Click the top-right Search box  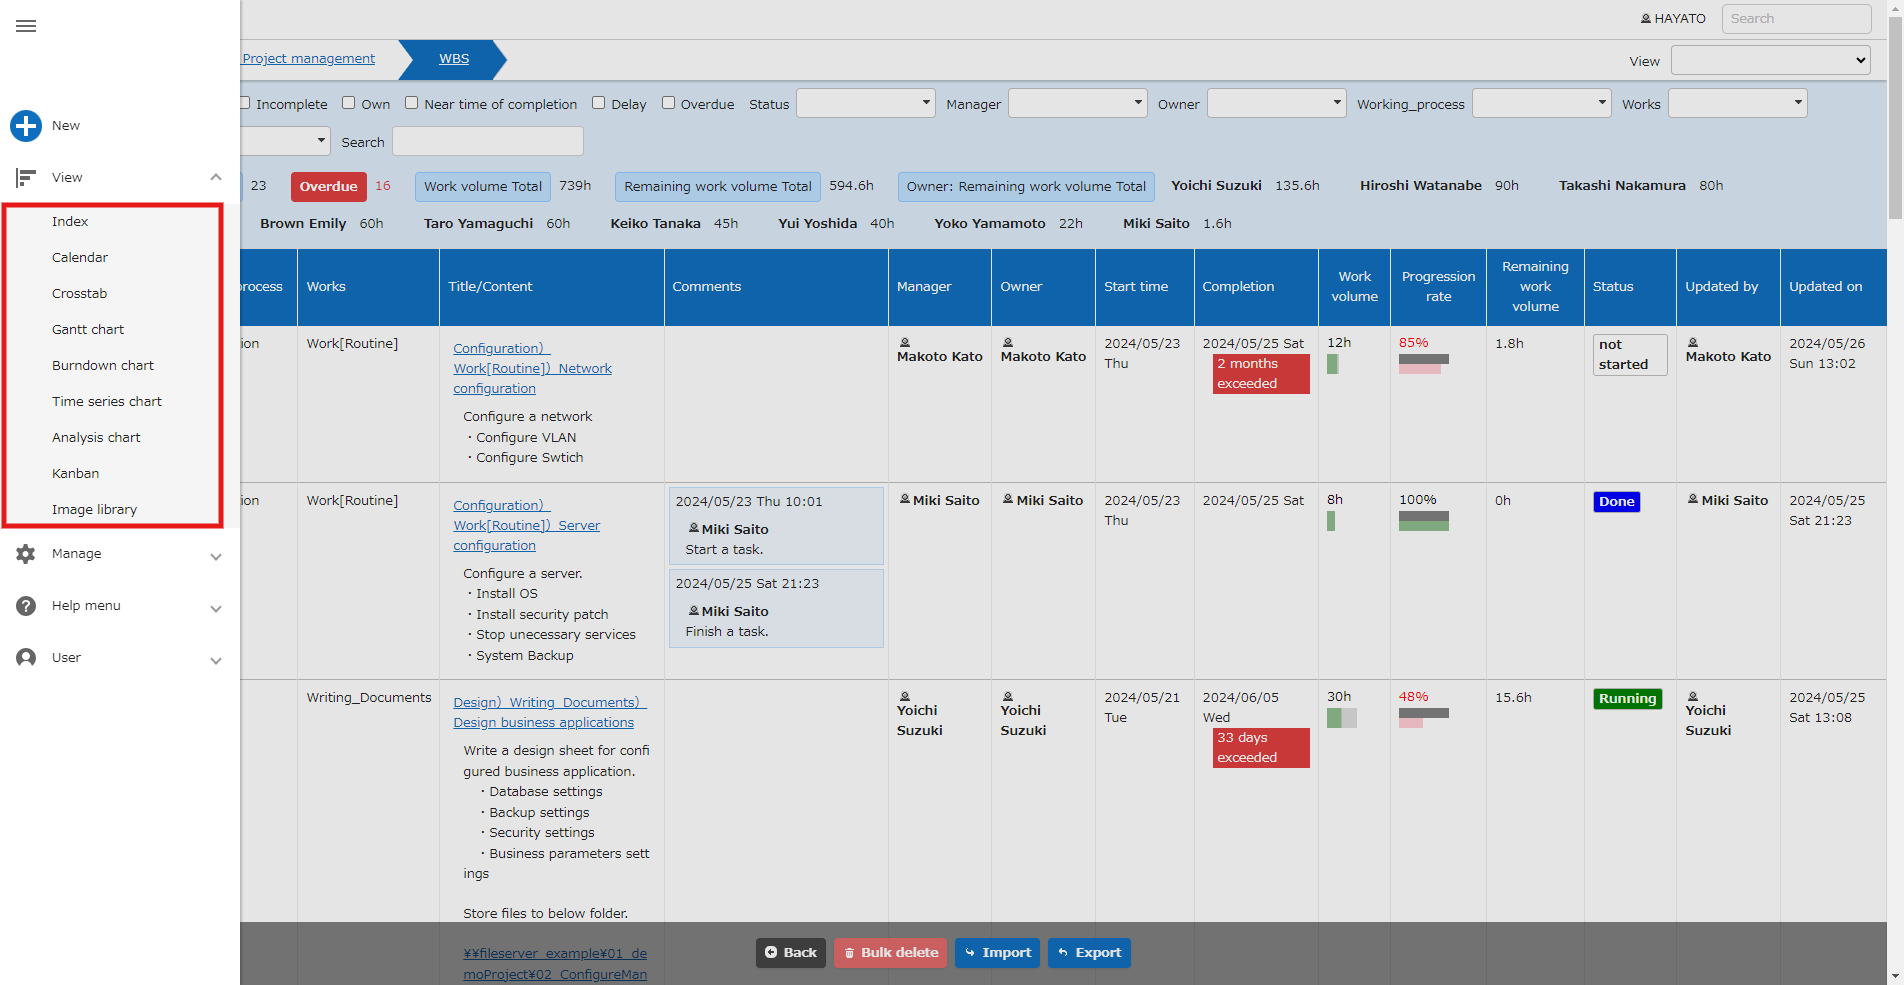point(1797,19)
